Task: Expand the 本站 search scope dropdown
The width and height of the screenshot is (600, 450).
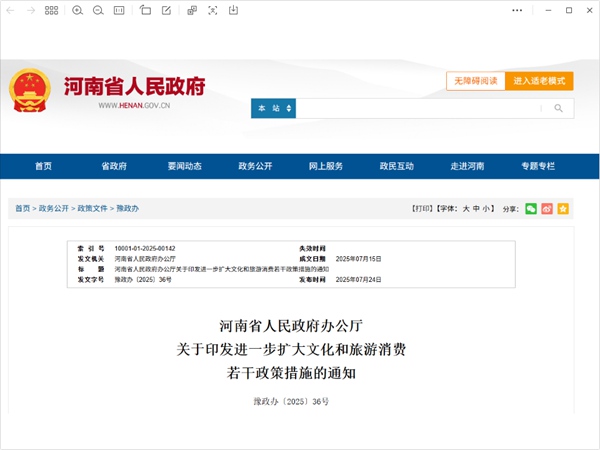Action: pos(273,108)
